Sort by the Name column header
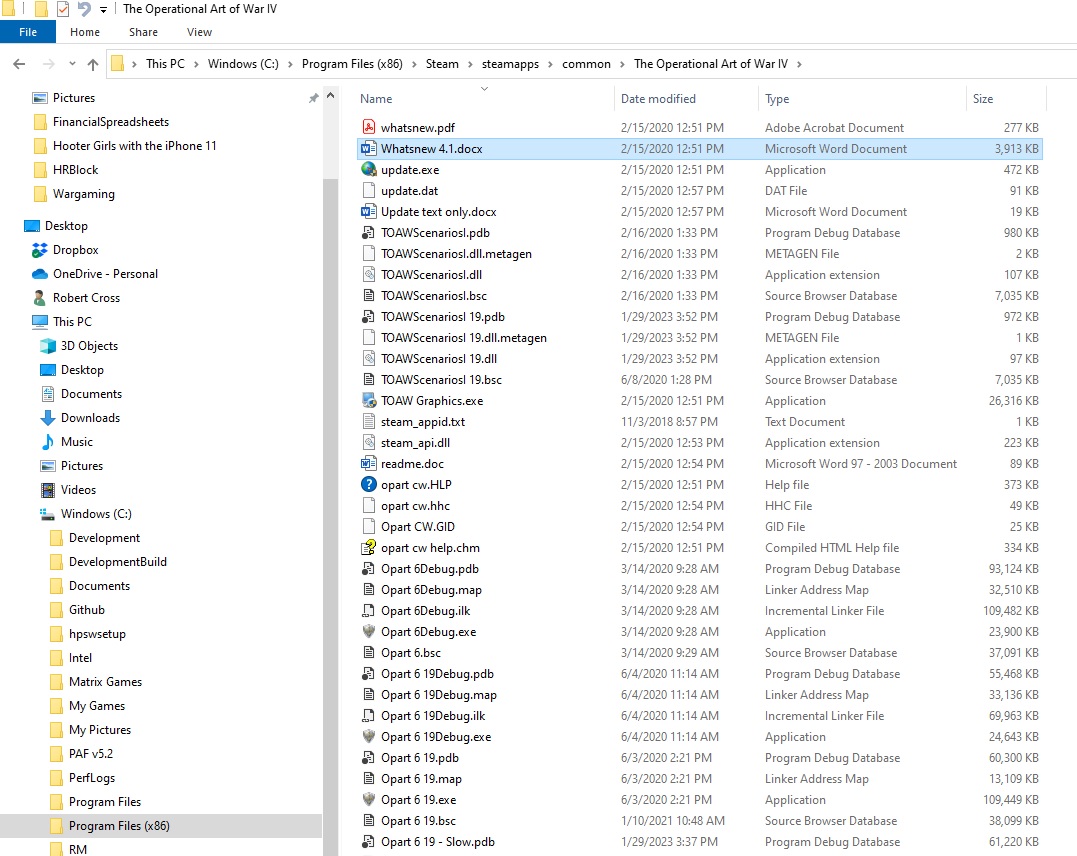The image size is (1077, 856). pyautogui.click(x=485, y=98)
